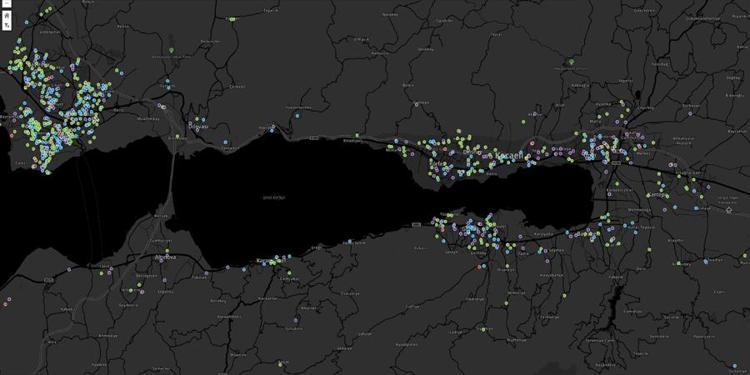This screenshot has height=375, width=750.
Task: Select the isolated purple marker south of Karamürsel
Action: point(296,320)
